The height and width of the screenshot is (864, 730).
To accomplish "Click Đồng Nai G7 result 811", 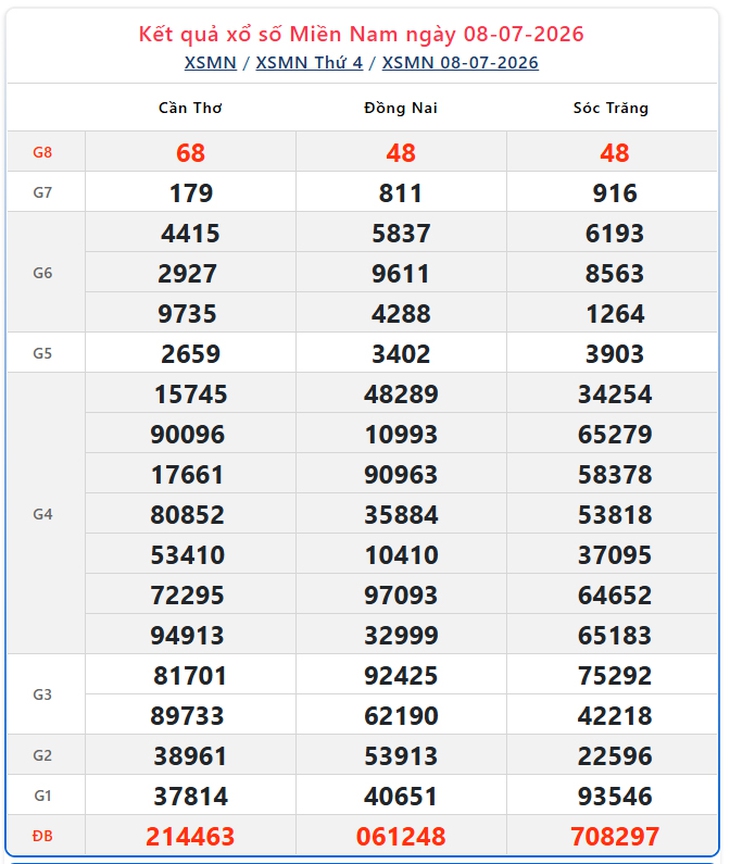I will pos(401,193).
